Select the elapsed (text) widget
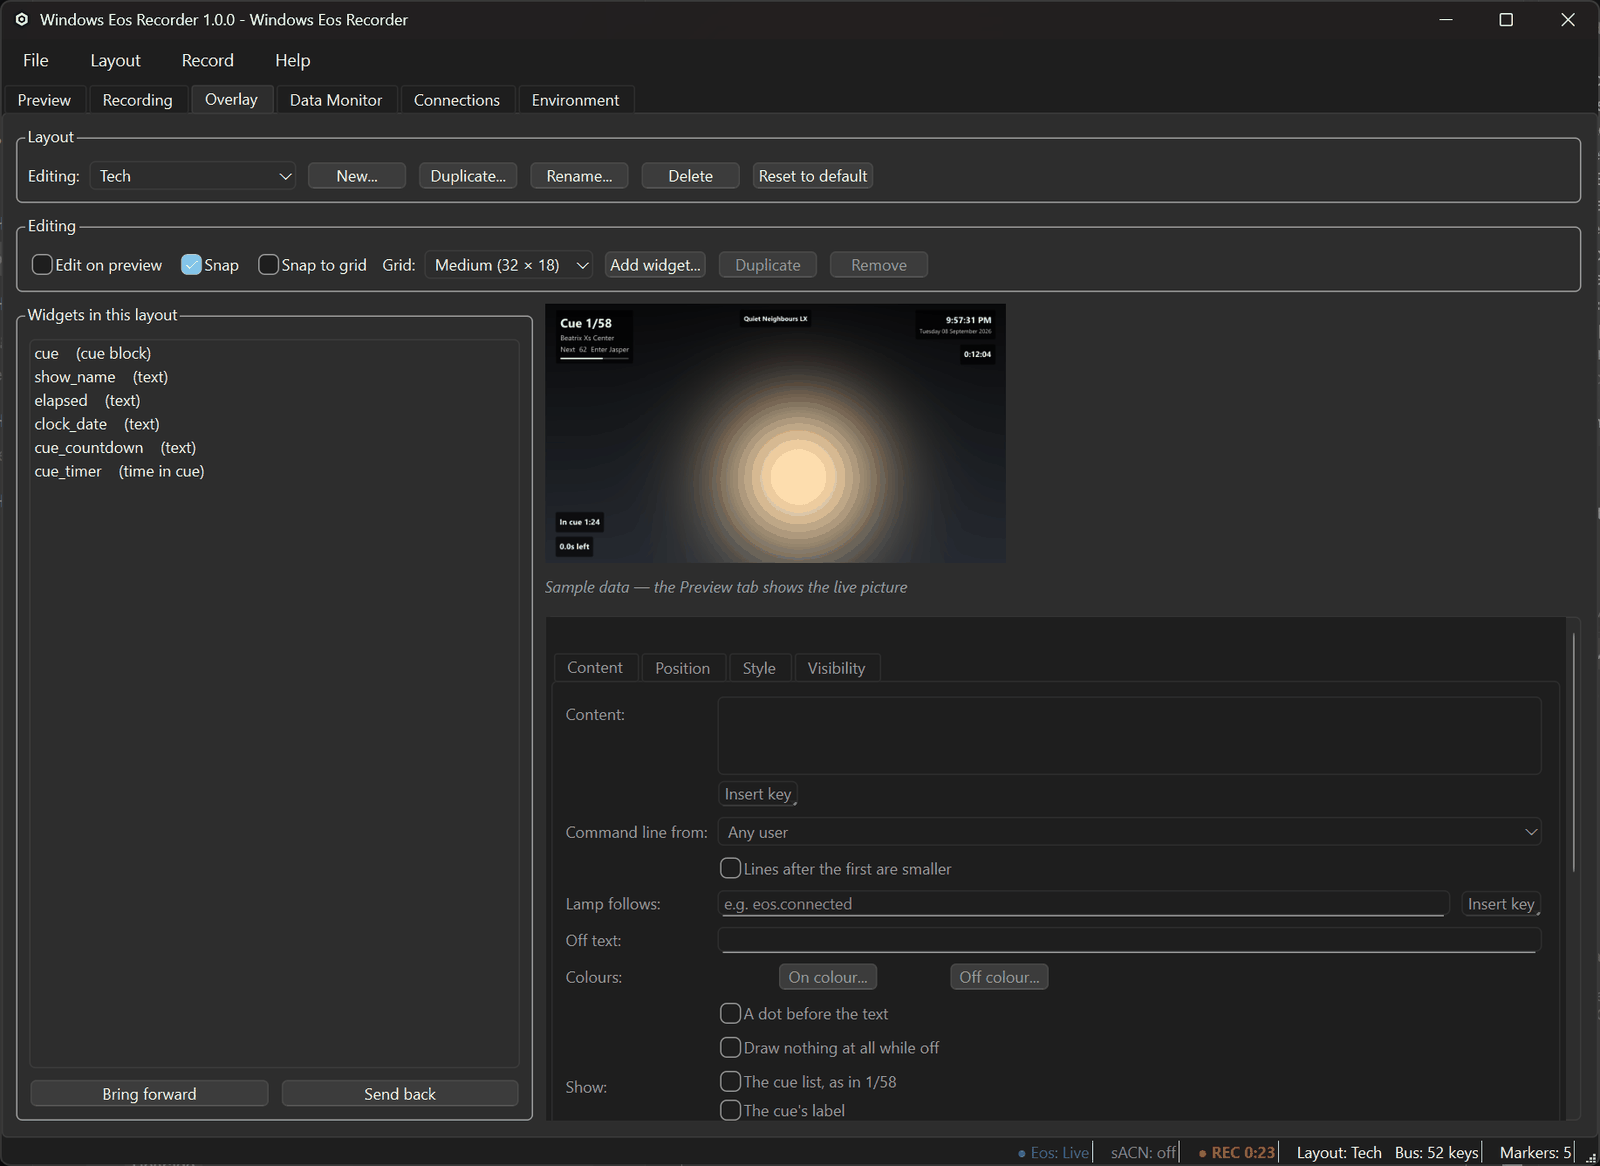Screen dimensions: 1600x1166 (x=274, y=401)
